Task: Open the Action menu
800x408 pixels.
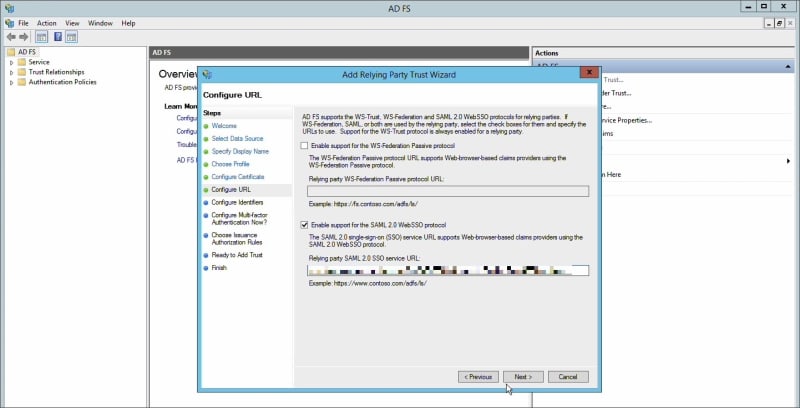Action: click(46, 23)
